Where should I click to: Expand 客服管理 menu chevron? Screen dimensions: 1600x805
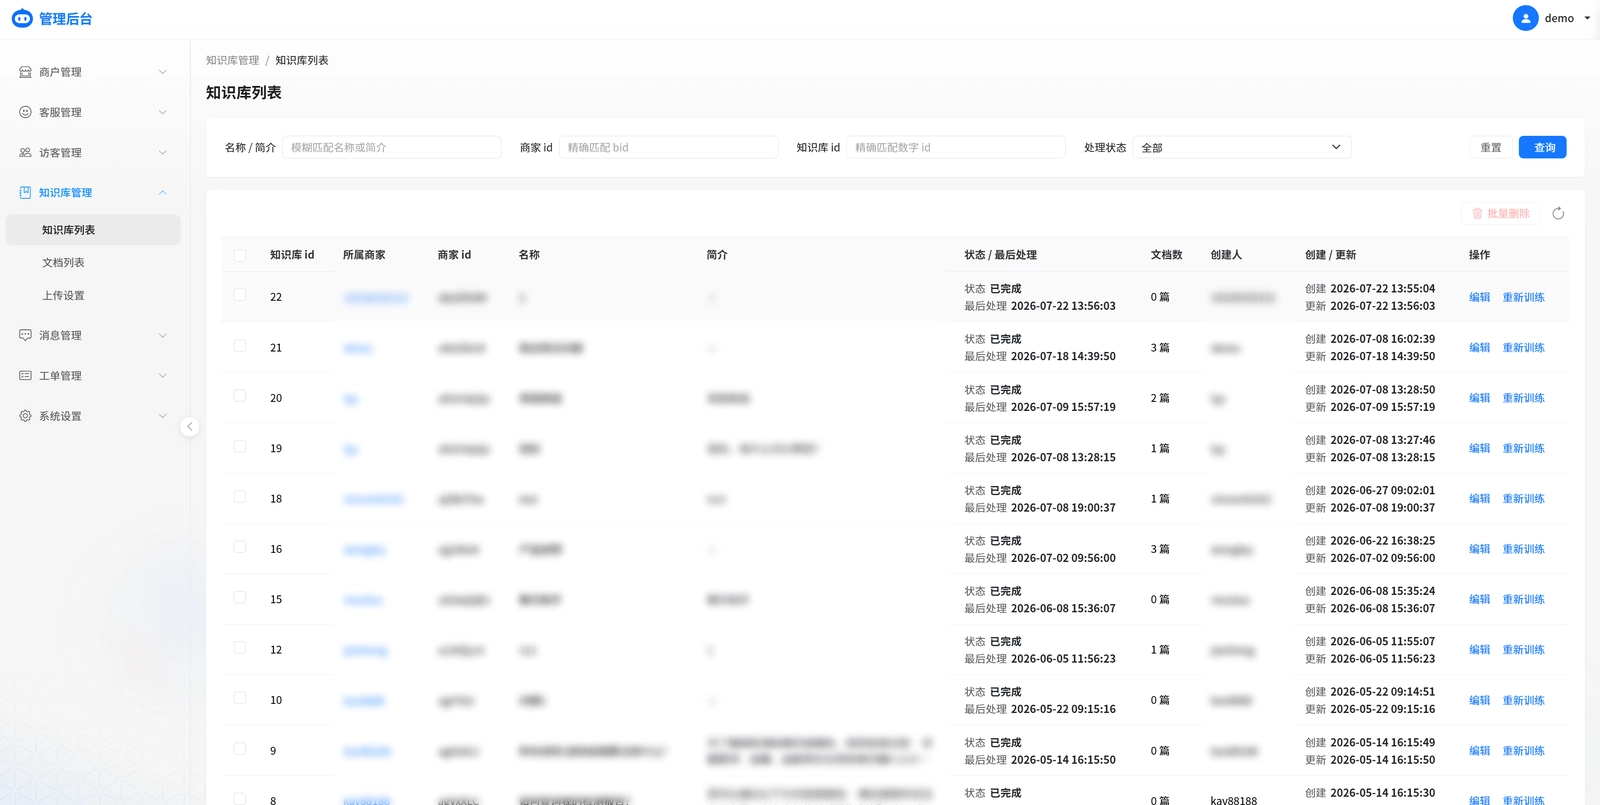point(163,112)
